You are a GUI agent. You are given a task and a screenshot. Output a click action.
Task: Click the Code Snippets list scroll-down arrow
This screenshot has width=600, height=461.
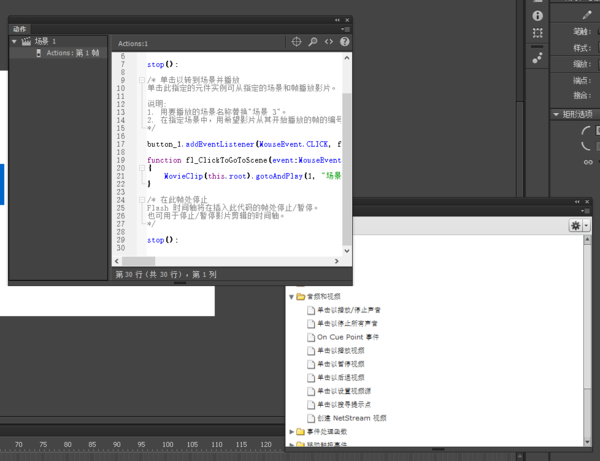pos(587,442)
